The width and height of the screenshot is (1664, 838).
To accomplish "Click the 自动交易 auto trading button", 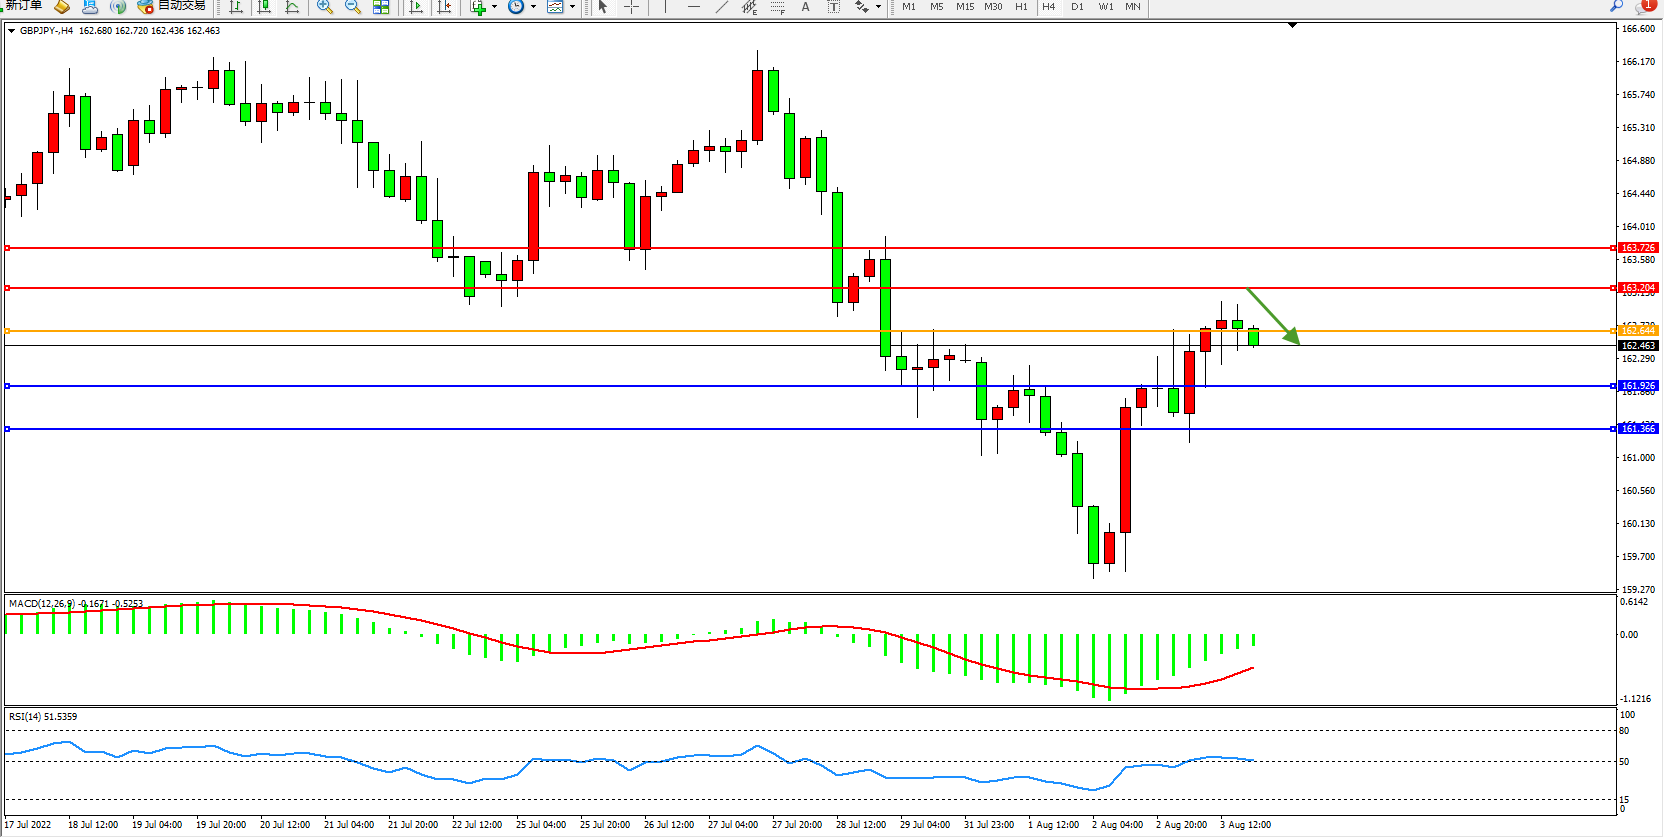I will tap(172, 6).
